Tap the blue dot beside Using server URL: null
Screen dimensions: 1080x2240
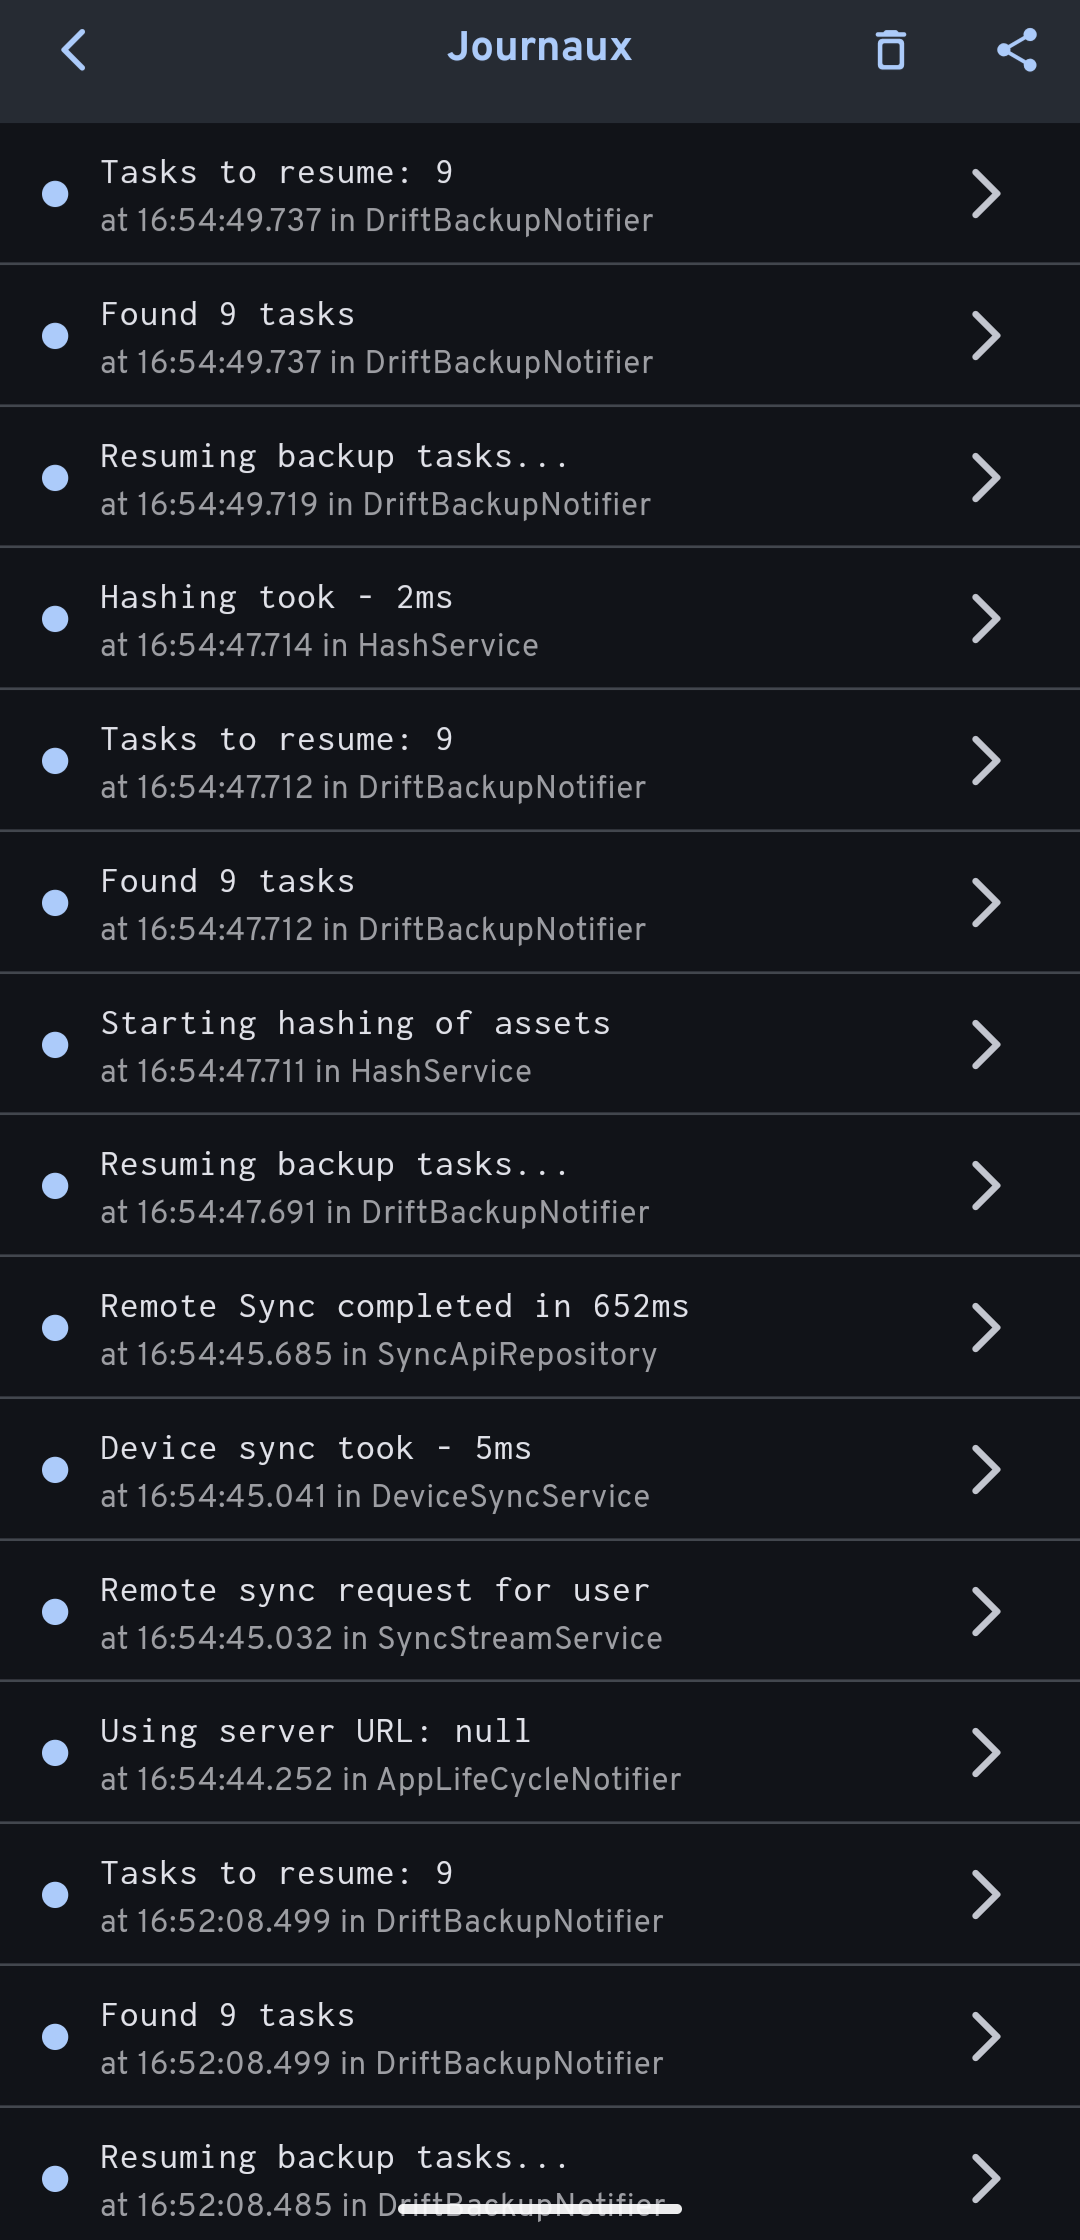click(55, 1753)
